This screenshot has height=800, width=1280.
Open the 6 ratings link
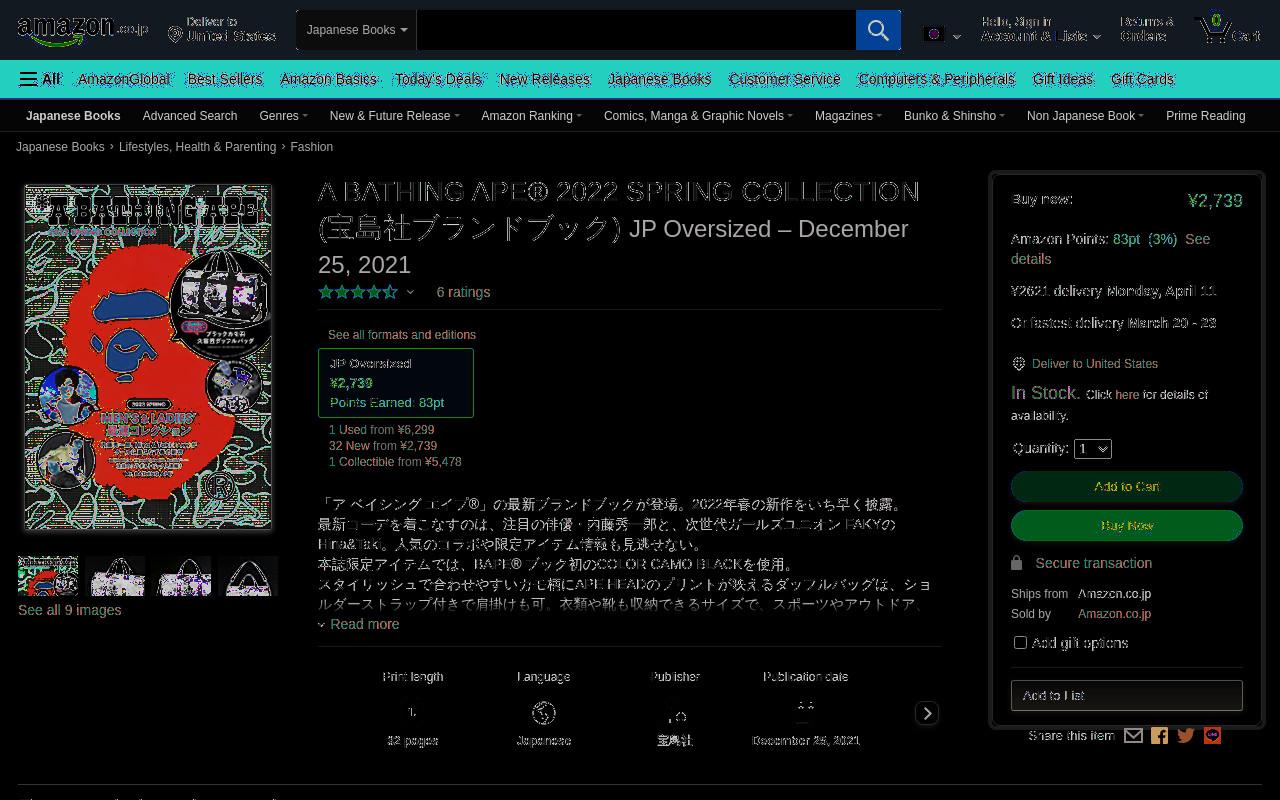tap(463, 292)
